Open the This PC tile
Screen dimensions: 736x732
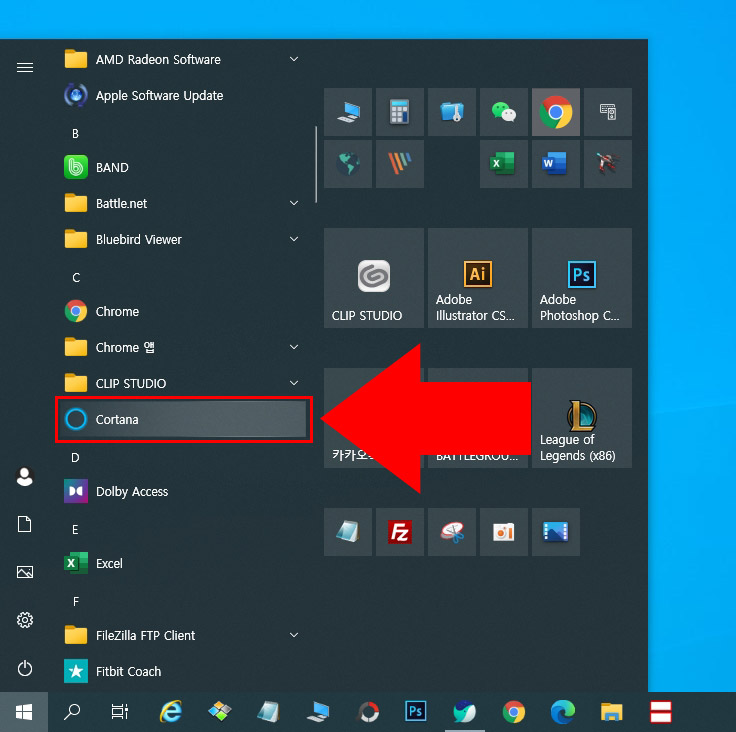tap(348, 112)
